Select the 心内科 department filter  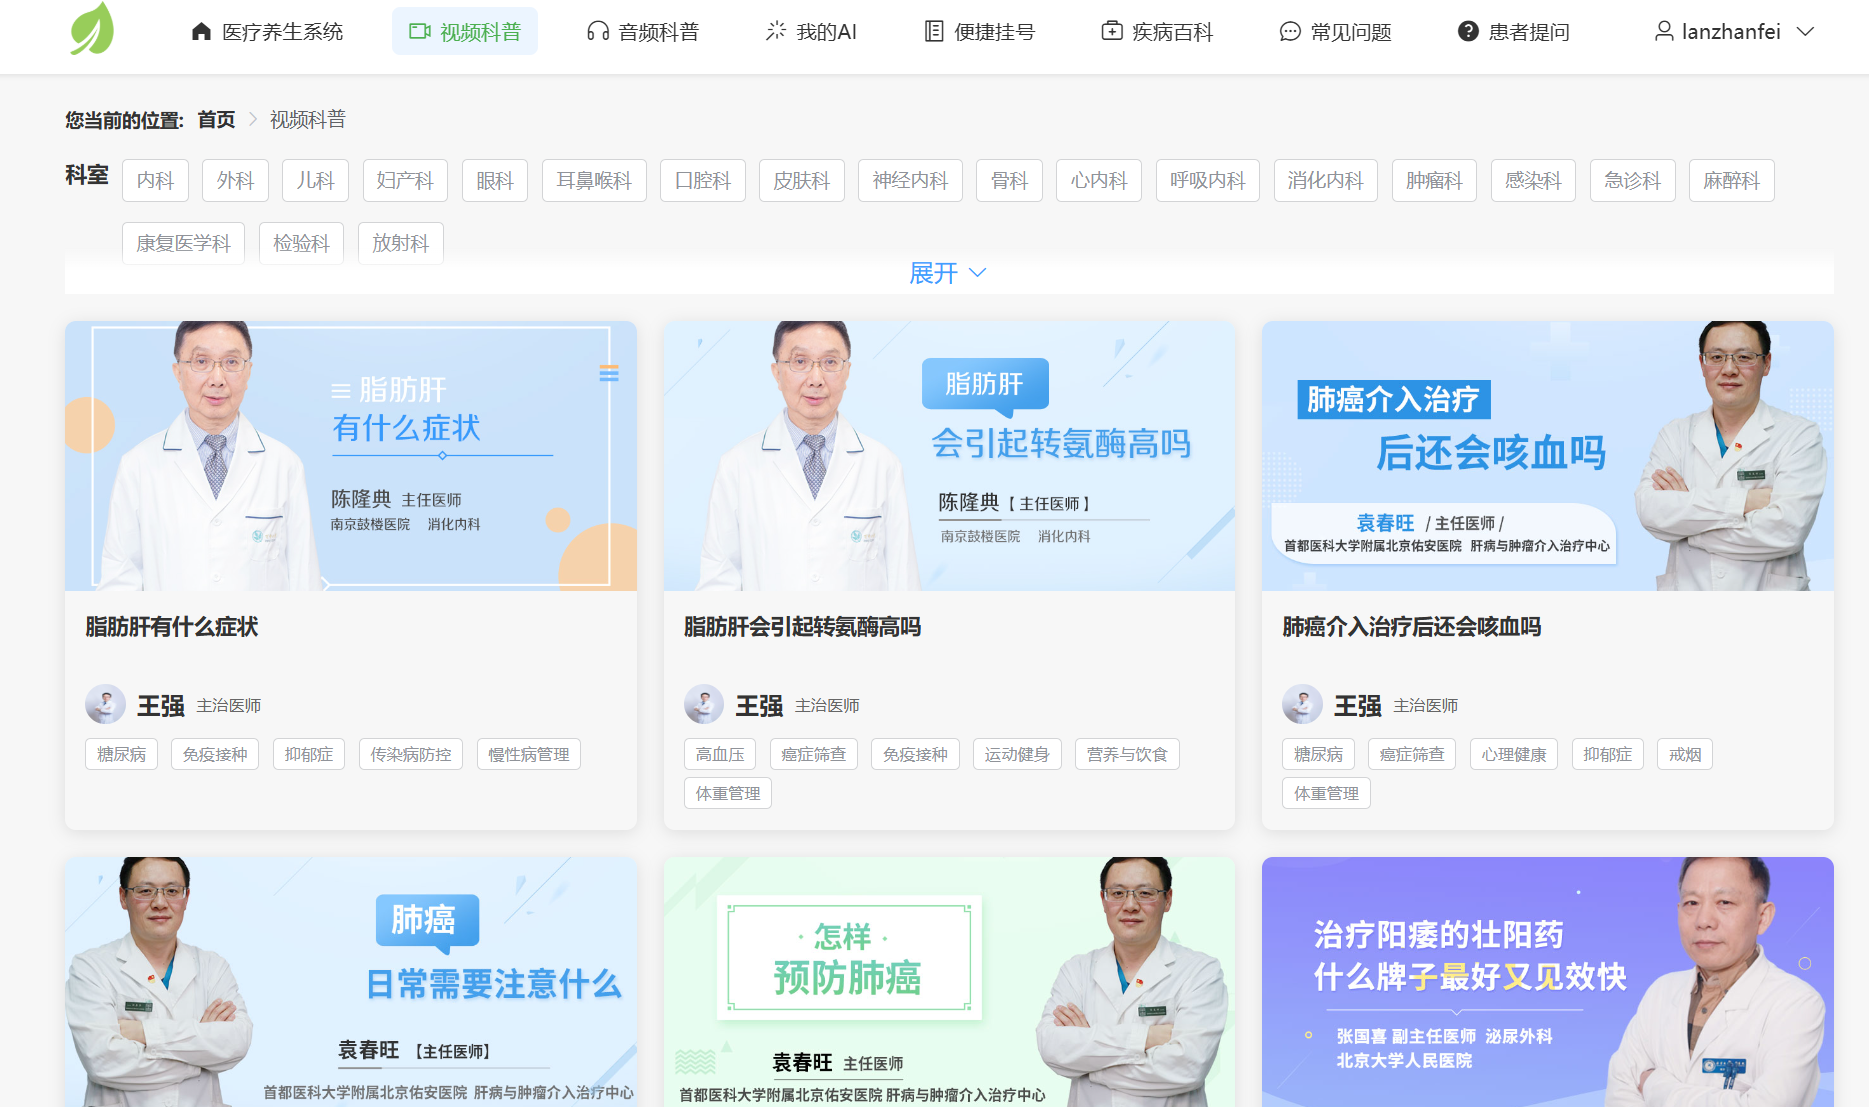[x=1099, y=181]
